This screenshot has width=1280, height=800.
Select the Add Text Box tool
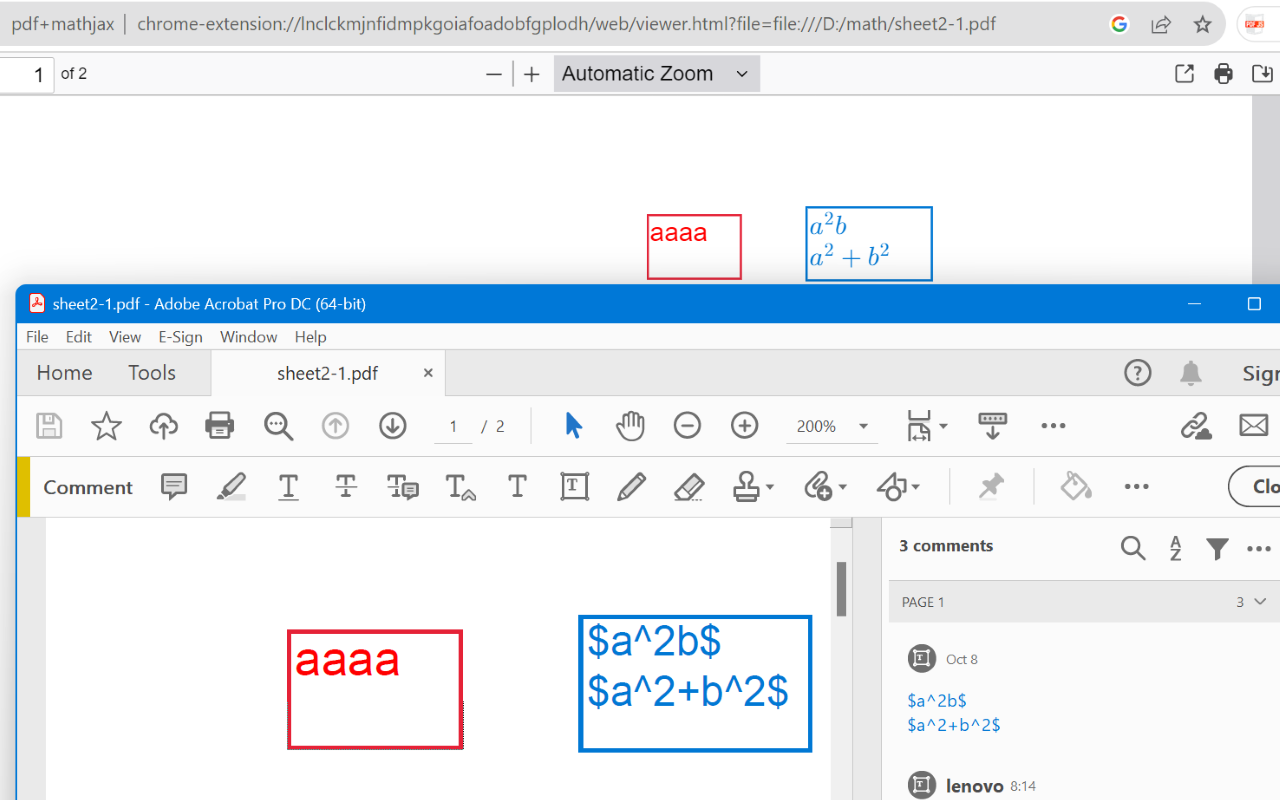tap(574, 487)
